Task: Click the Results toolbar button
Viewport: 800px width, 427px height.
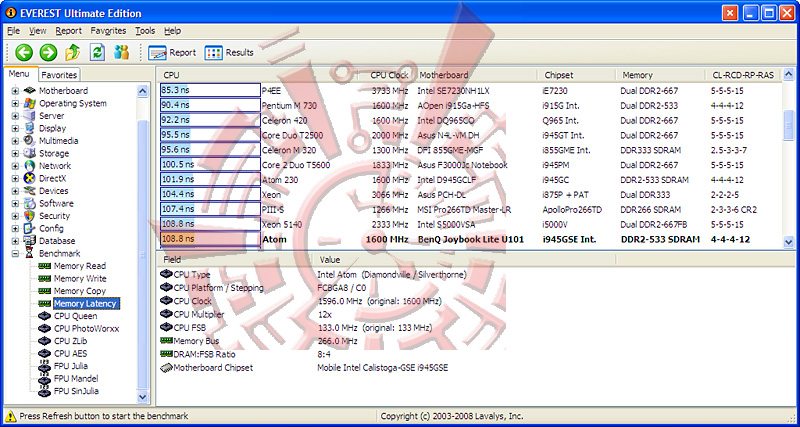Action: [x=229, y=53]
